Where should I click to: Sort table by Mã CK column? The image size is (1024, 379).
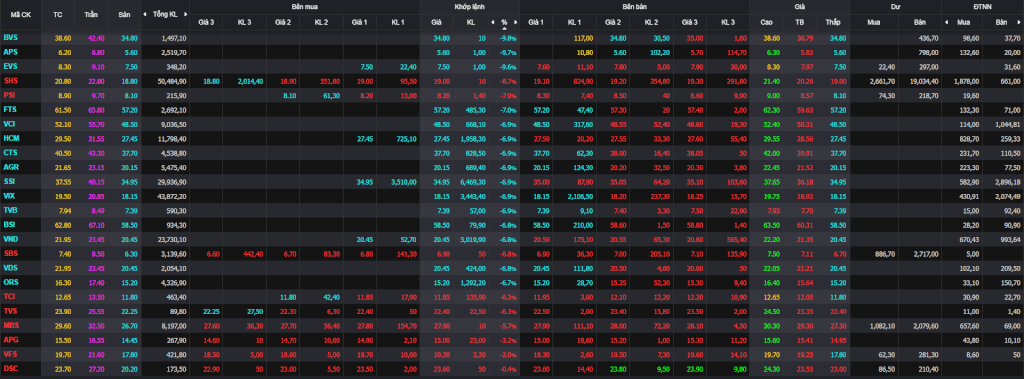tap(20, 14)
